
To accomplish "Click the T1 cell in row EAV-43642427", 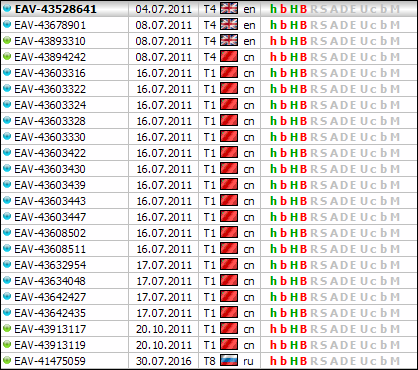I will tap(210, 297).
